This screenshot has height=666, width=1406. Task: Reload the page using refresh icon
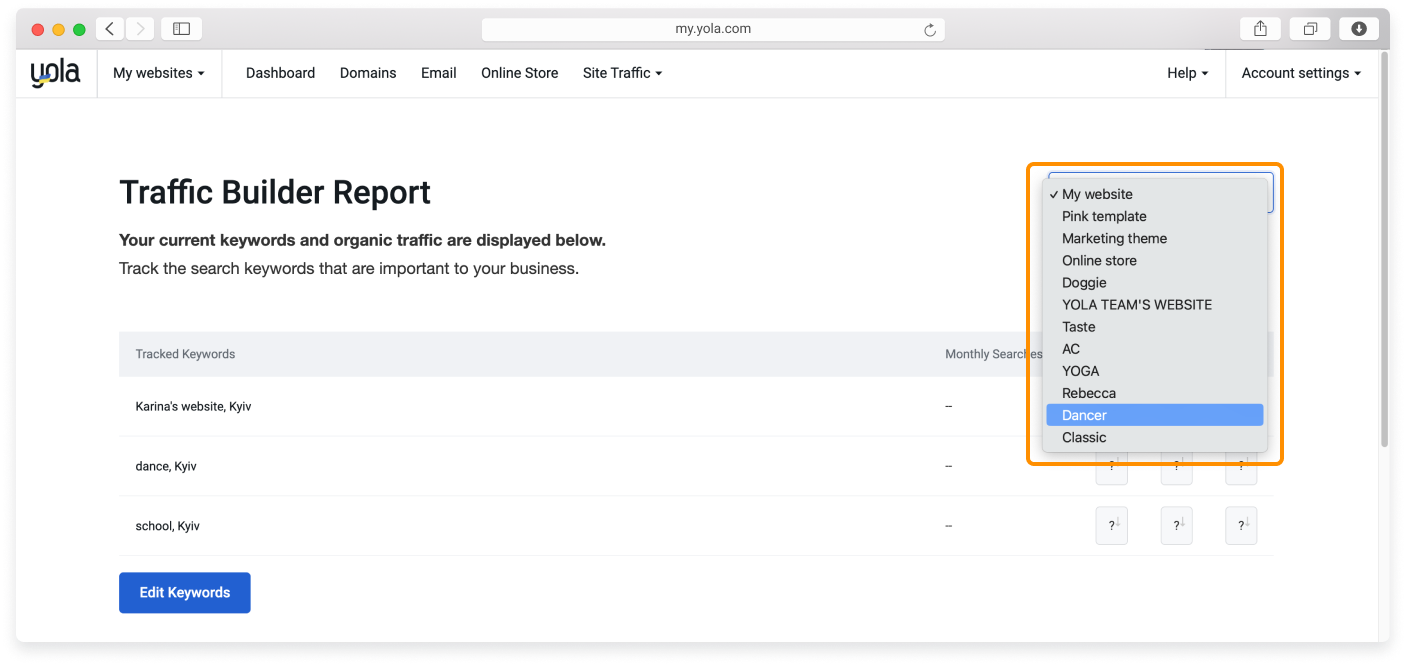(x=930, y=30)
